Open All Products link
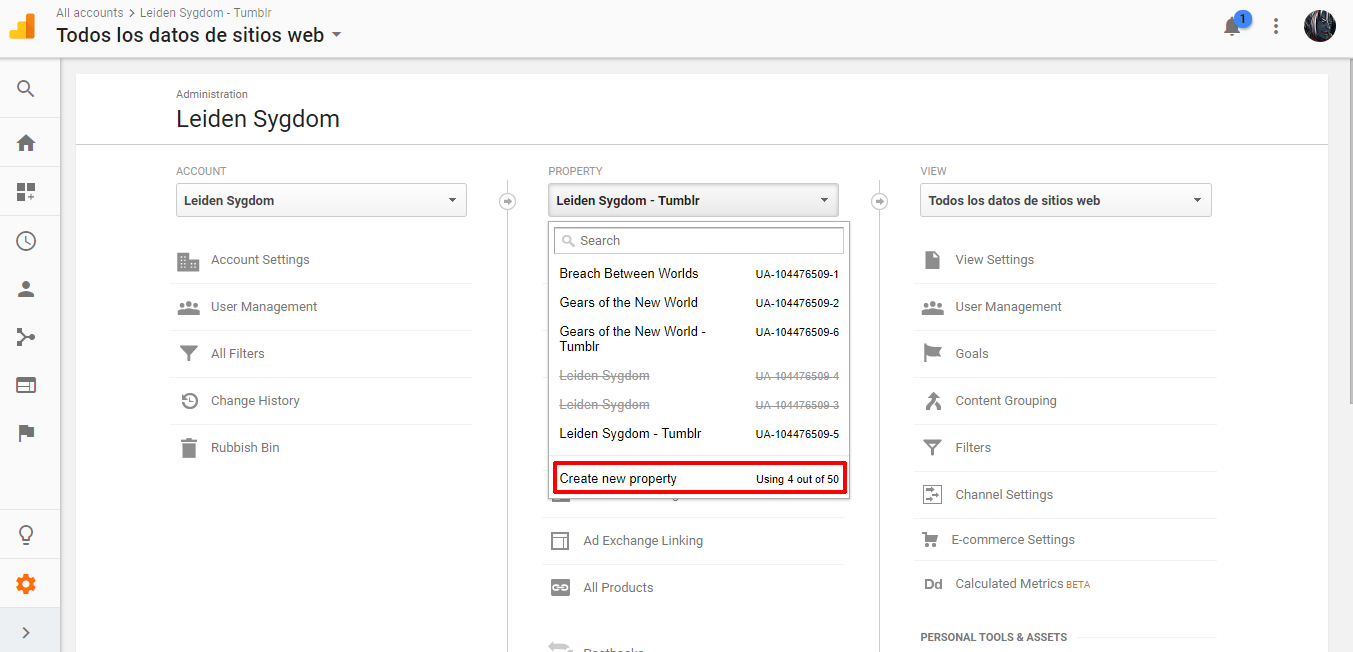 (618, 588)
